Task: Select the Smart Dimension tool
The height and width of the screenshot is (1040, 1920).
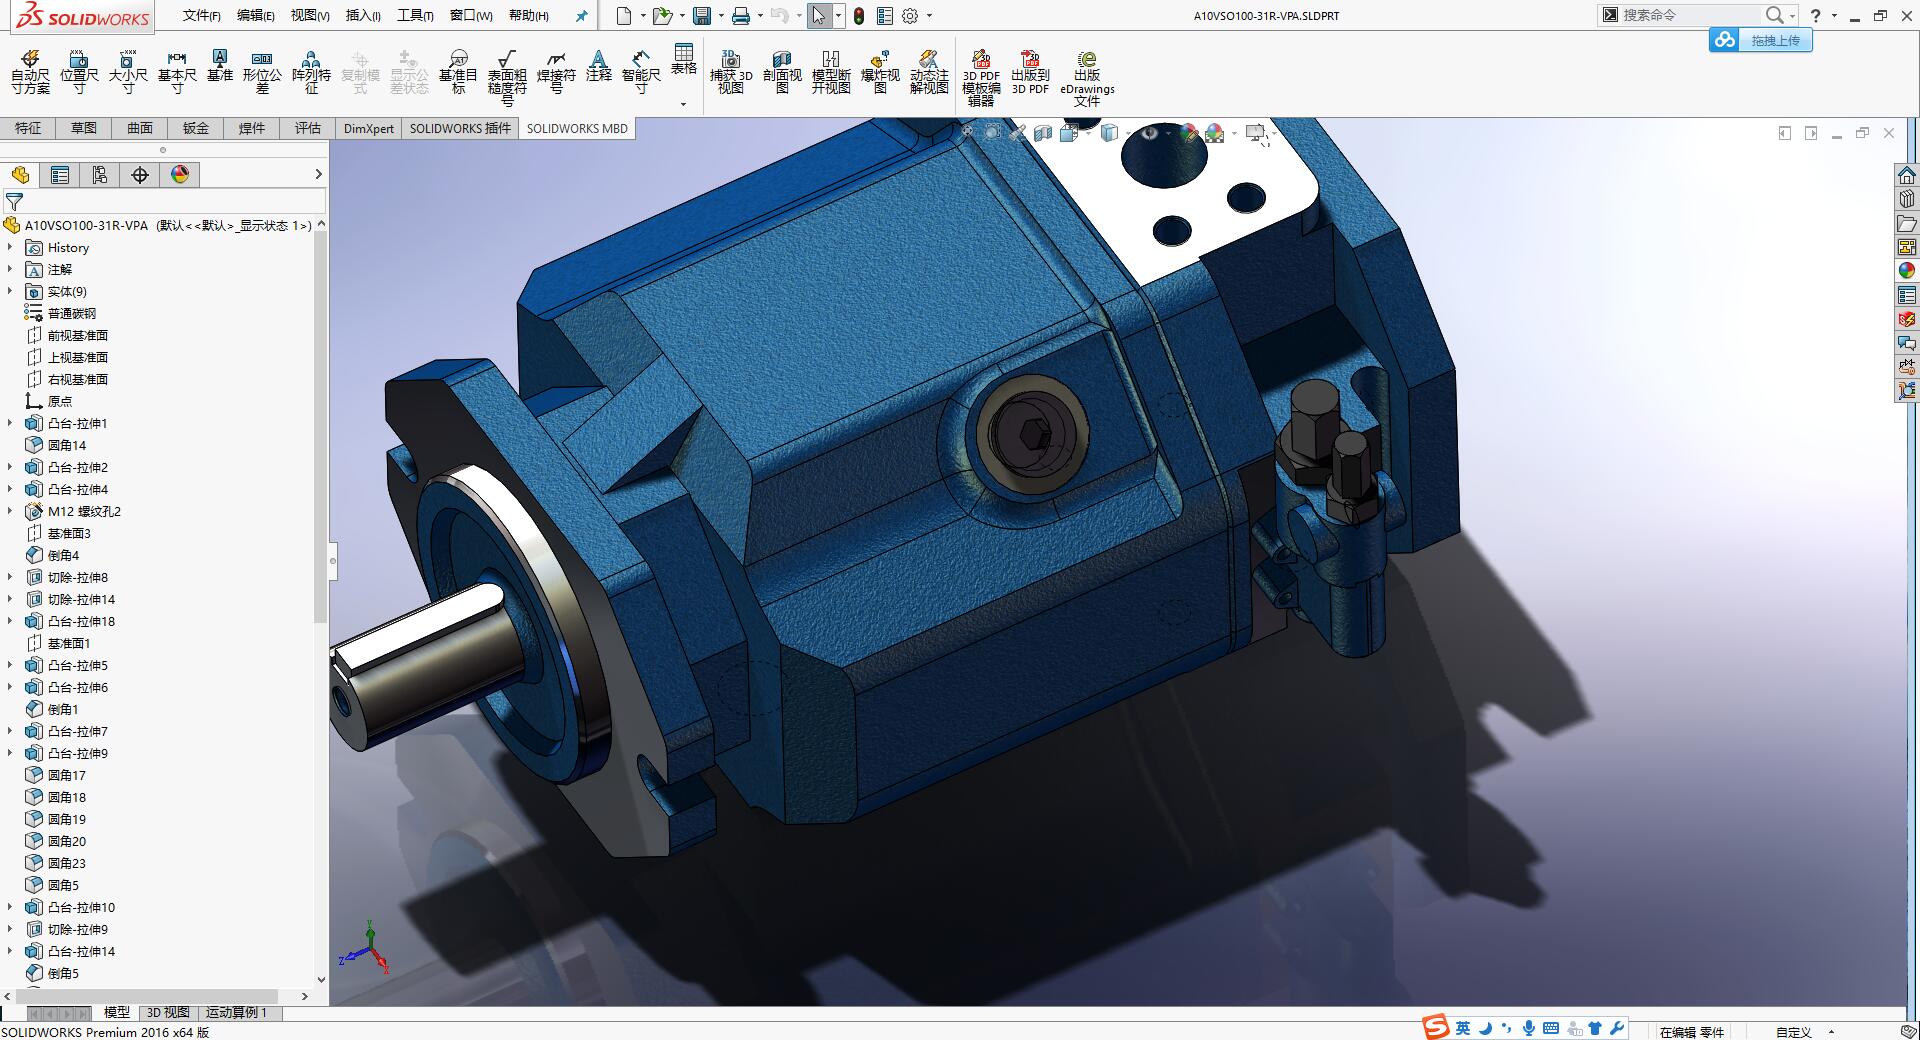Action: [x=641, y=73]
